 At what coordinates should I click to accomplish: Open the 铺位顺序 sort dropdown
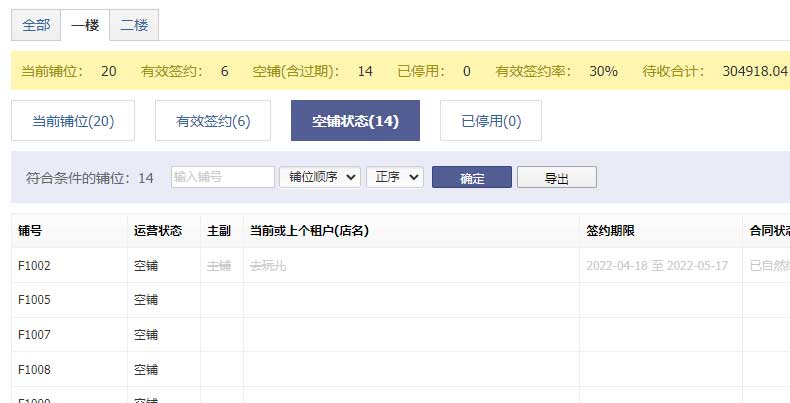click(x=320, y=177)
